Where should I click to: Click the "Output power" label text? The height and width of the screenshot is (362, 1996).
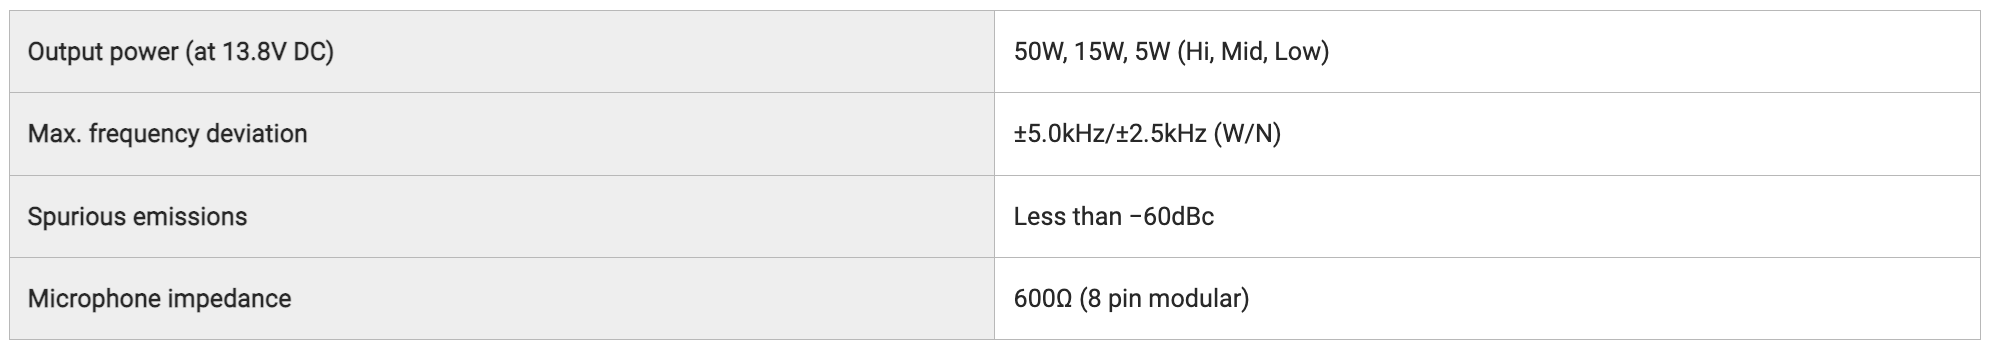[x=103, y=52]
